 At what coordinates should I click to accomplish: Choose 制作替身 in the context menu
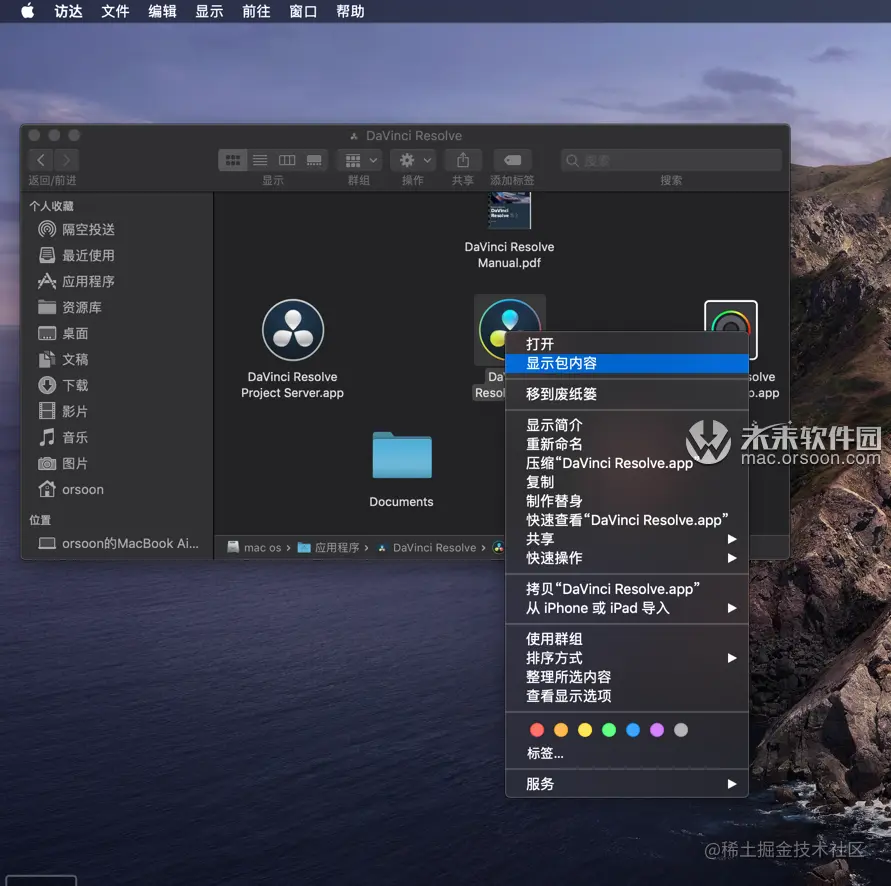tap(627, 501)
